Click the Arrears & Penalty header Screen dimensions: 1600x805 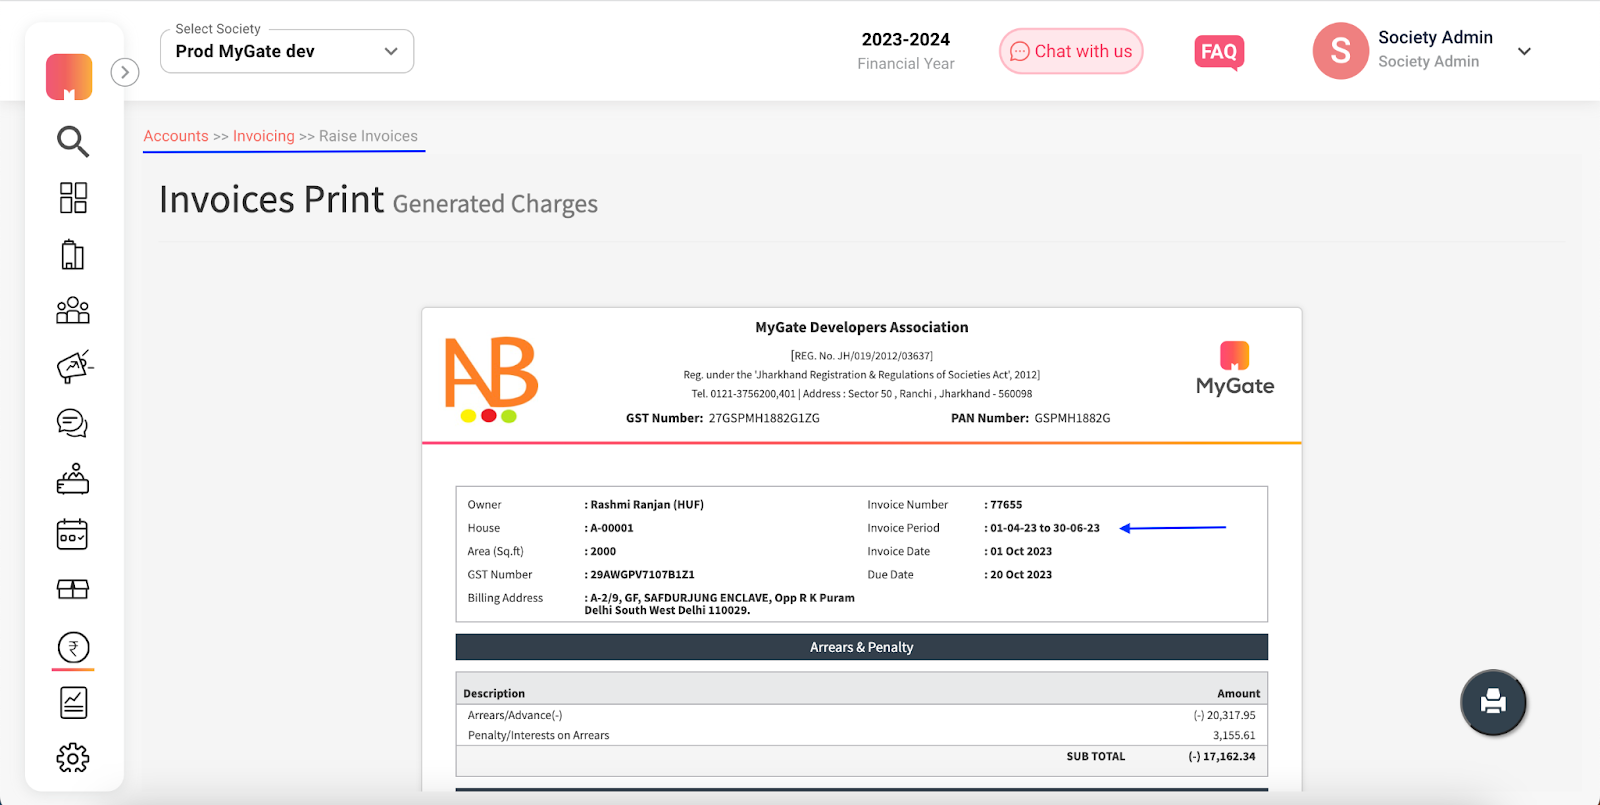[x=862, y=647]
